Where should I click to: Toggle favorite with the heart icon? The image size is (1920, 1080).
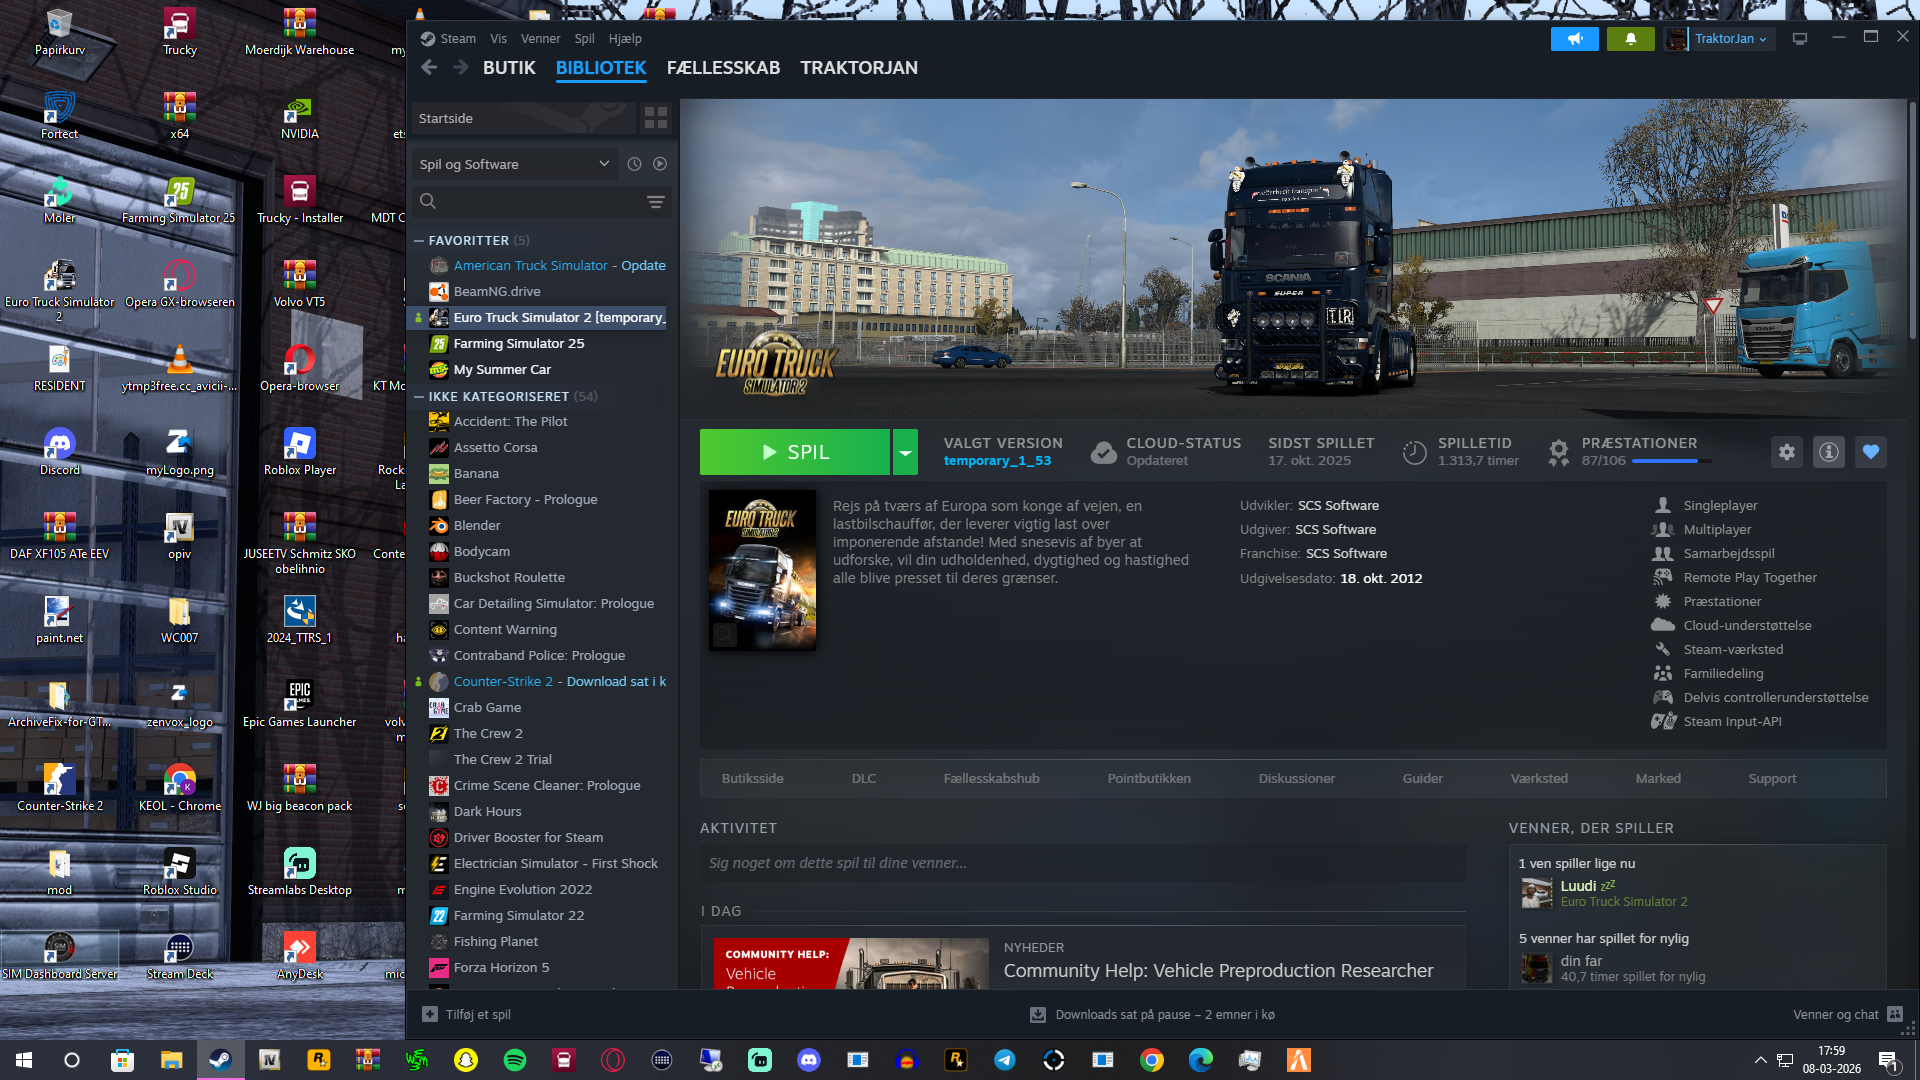point(1870,452)
